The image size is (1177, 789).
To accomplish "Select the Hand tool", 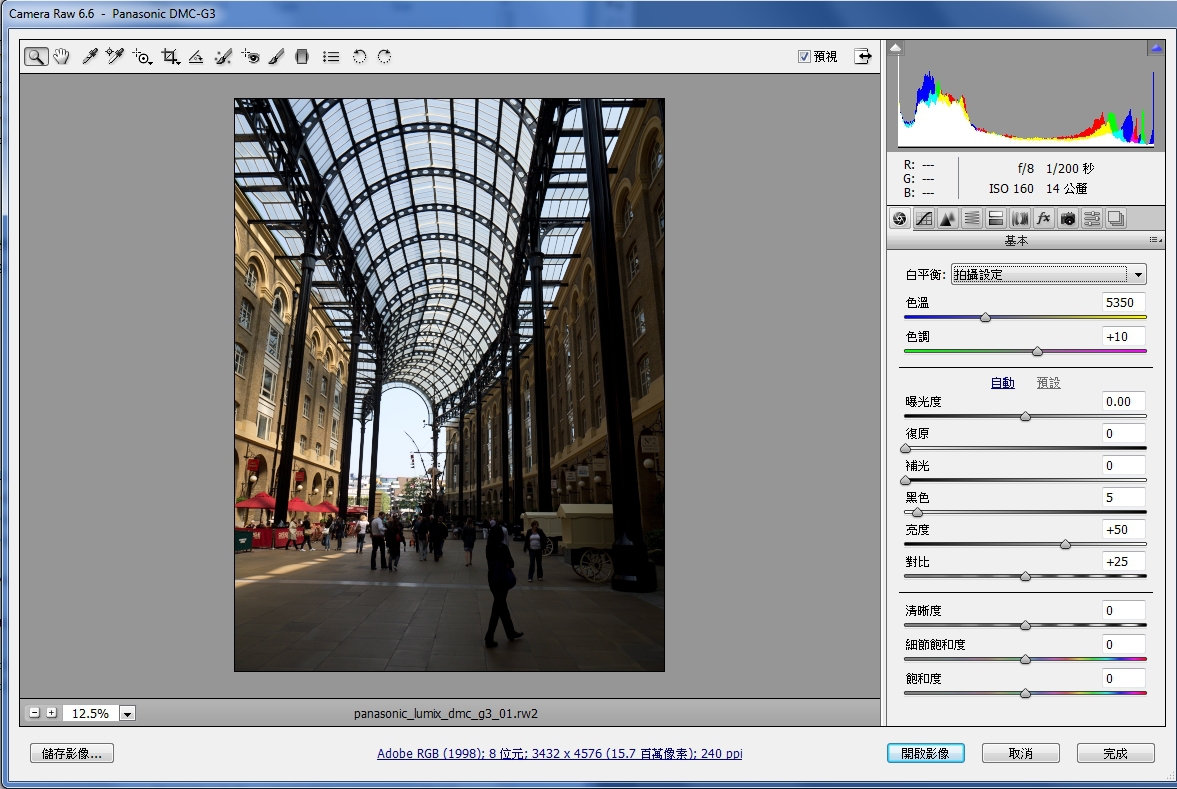I will (x=62, y=57).
